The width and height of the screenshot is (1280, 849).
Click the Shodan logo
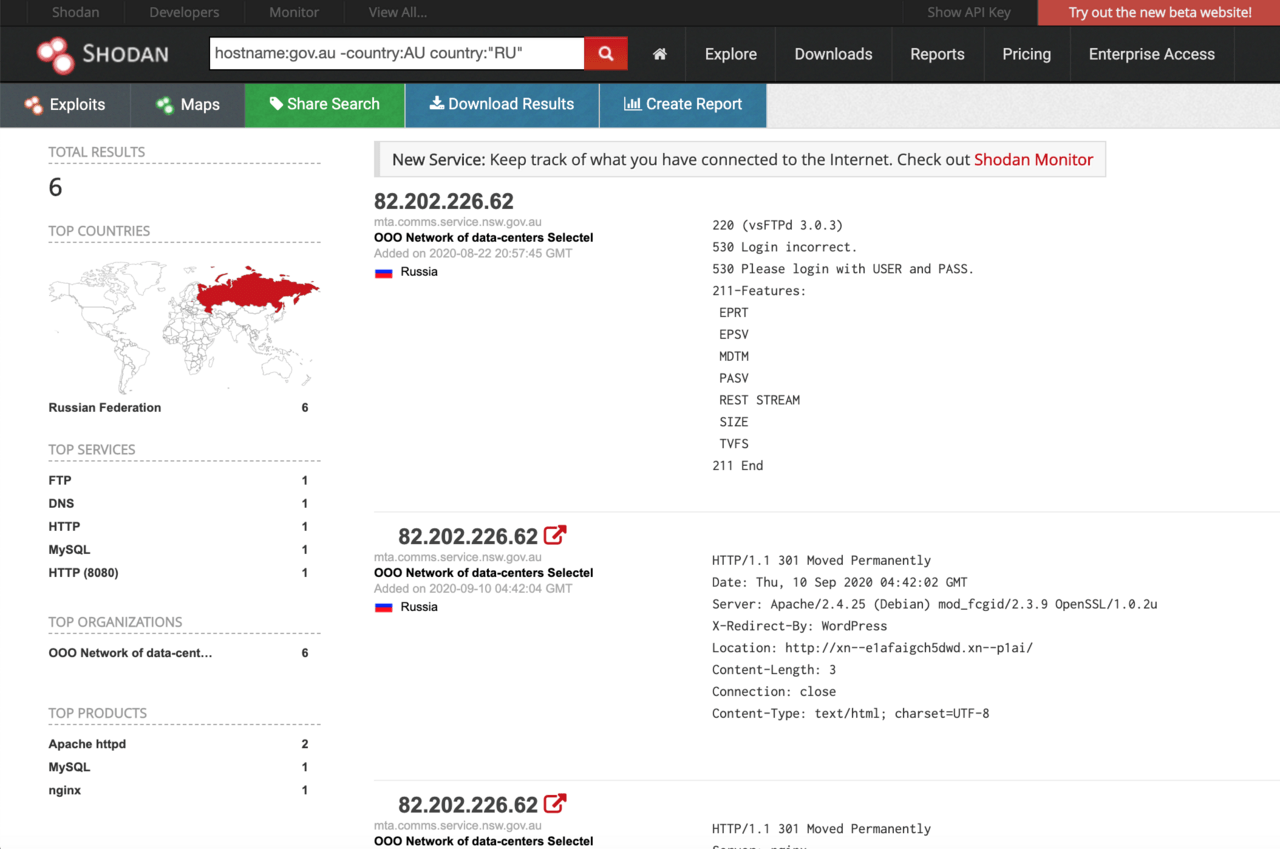102,55
